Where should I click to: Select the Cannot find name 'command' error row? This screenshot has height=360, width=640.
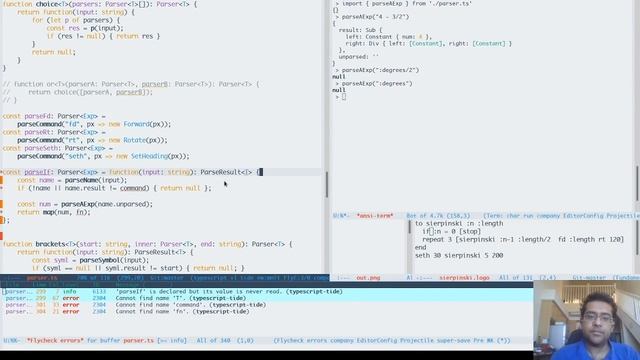(267, 305)
